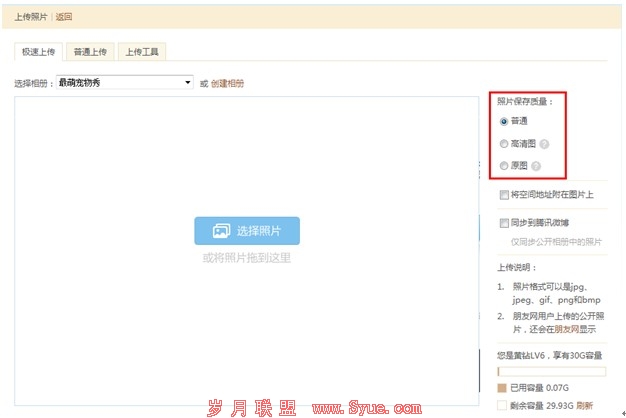
Task: Click the 创建相册 link
Action: tap(227, 83)
